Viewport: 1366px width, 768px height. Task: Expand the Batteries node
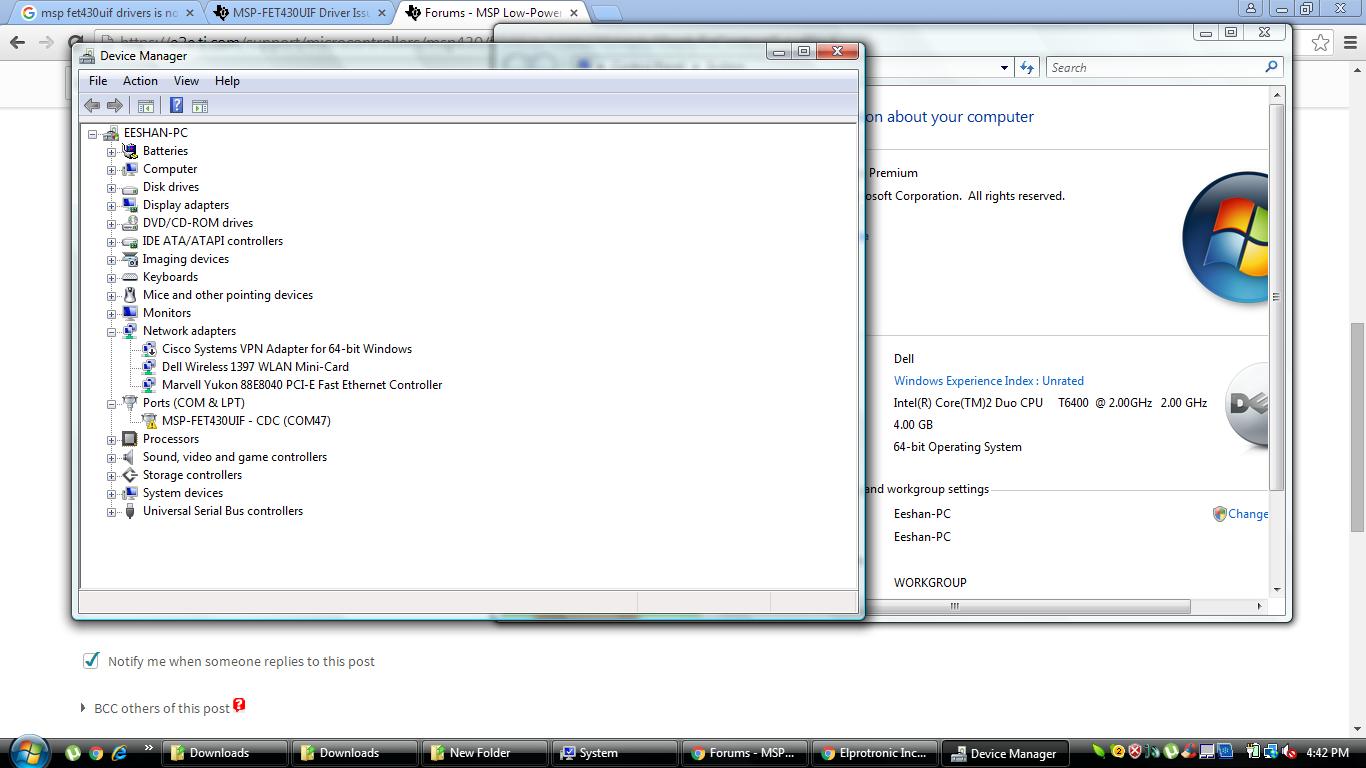point(112,152)
